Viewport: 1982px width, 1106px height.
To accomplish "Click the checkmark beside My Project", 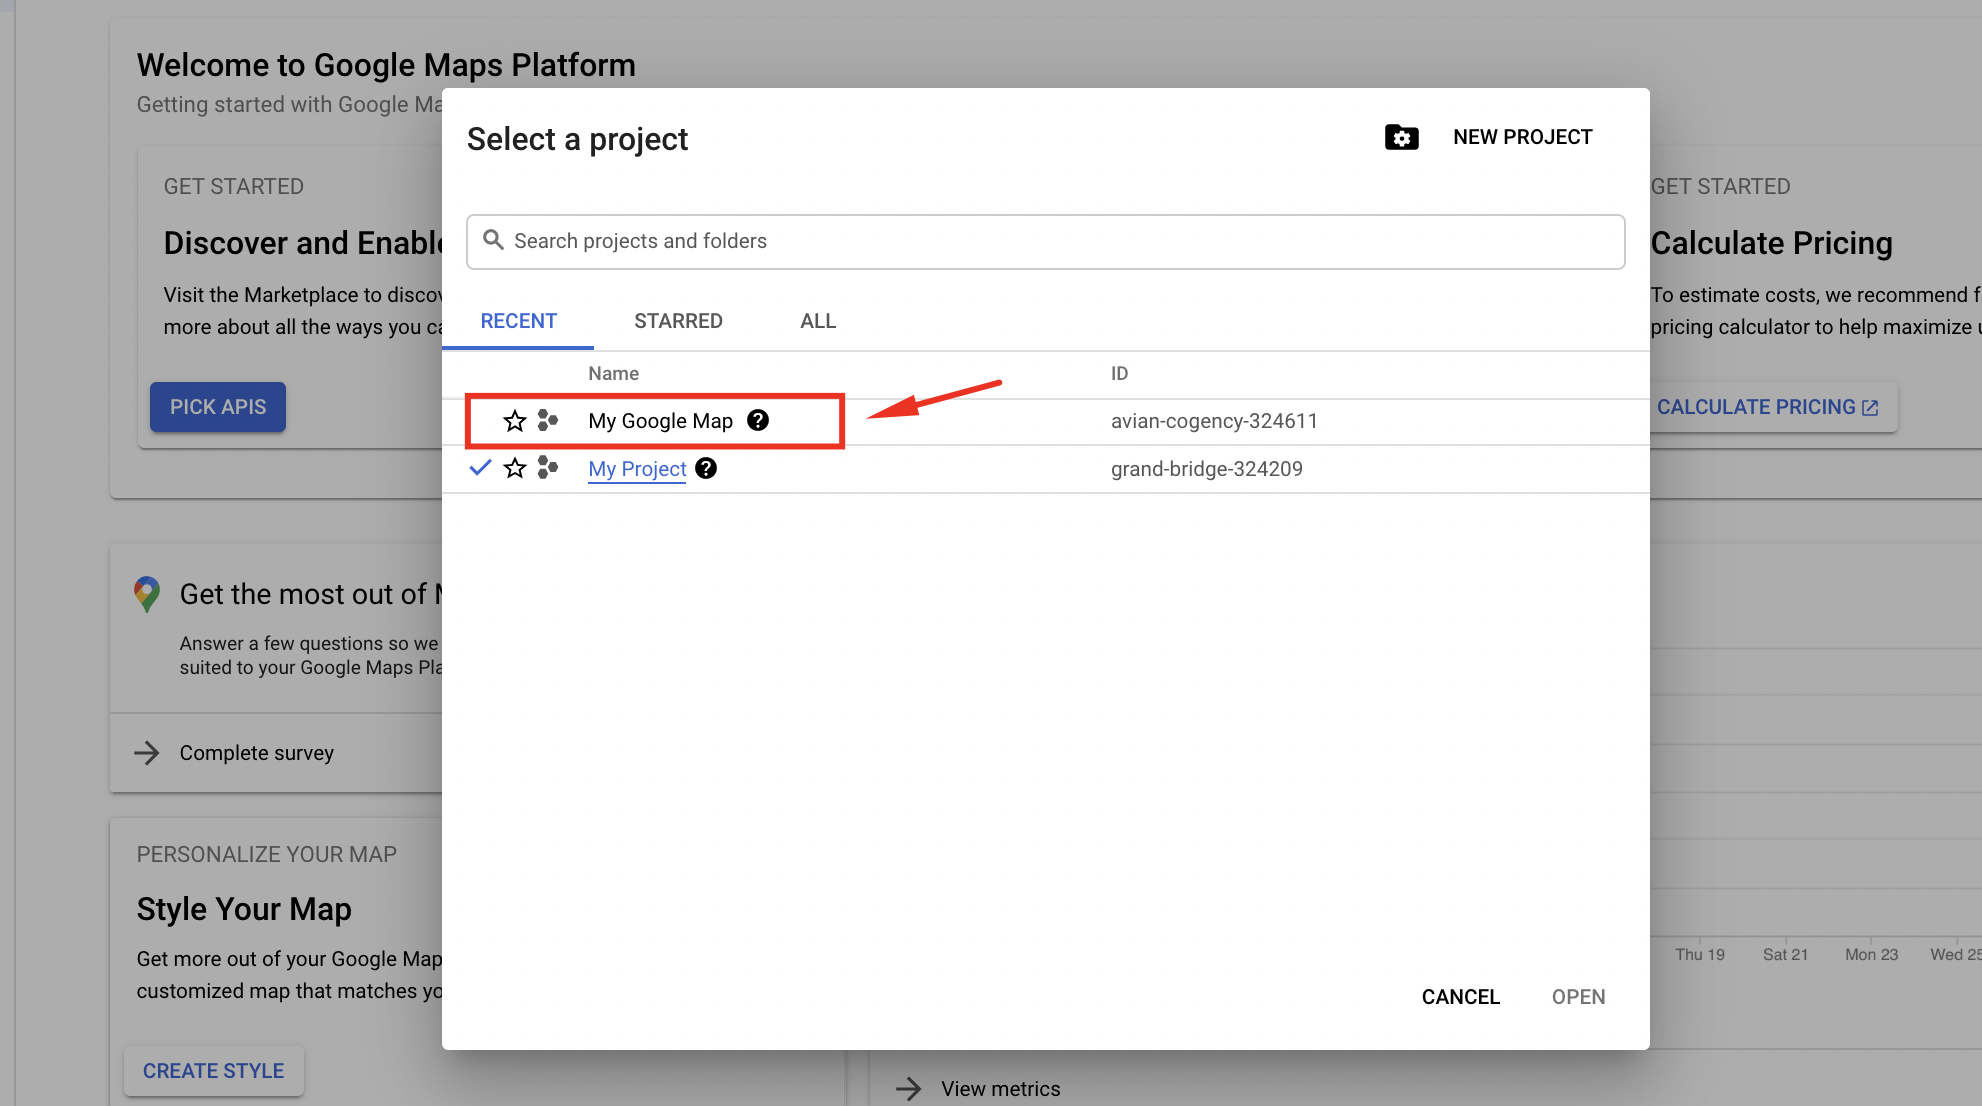I will point(480,467).
